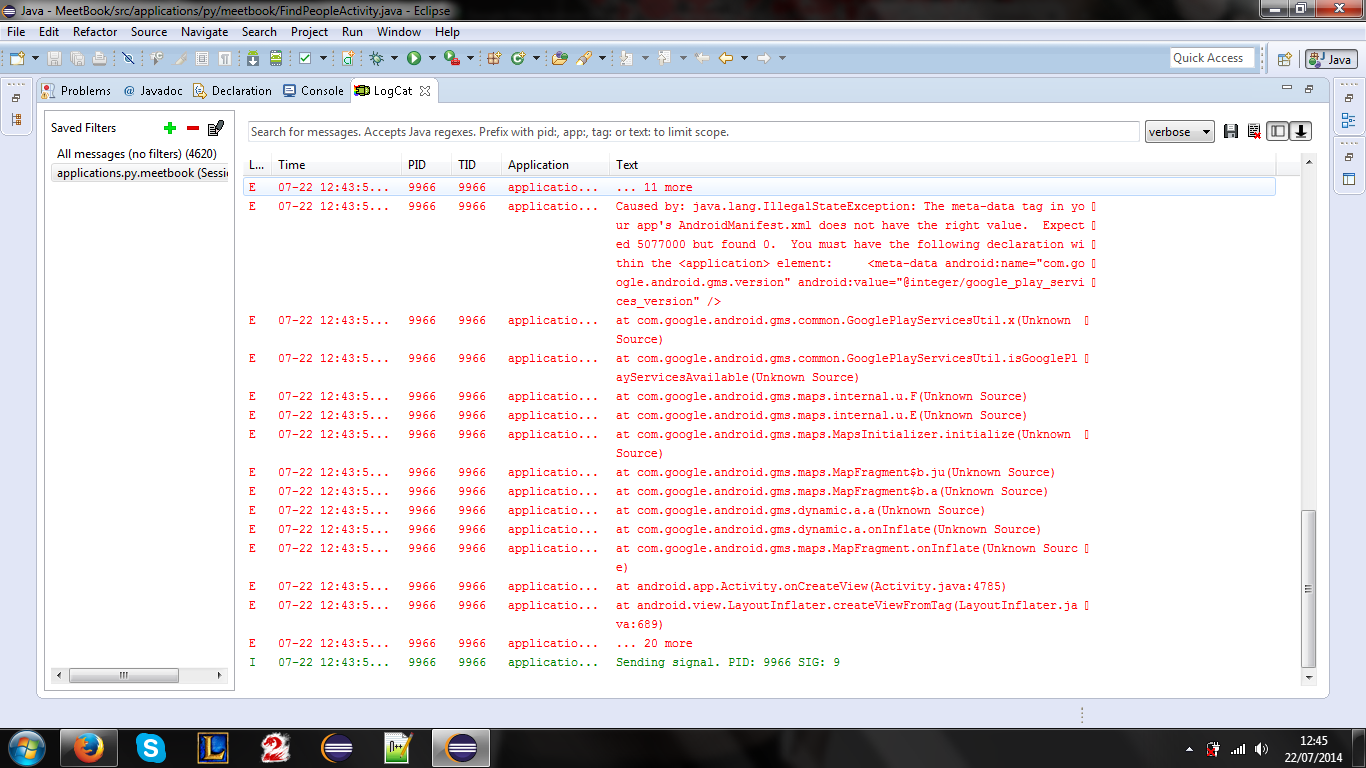Open the Refactor menu
This screenshot has width=1366, height=768.
95,32
